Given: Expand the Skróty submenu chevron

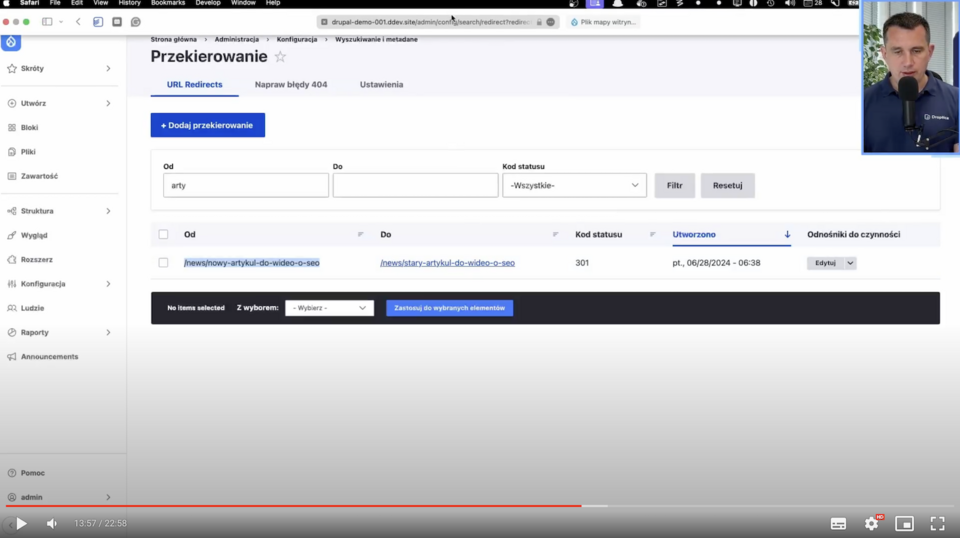Looking at the screenshot, I should pyautogui.click(x=108, y=69).
